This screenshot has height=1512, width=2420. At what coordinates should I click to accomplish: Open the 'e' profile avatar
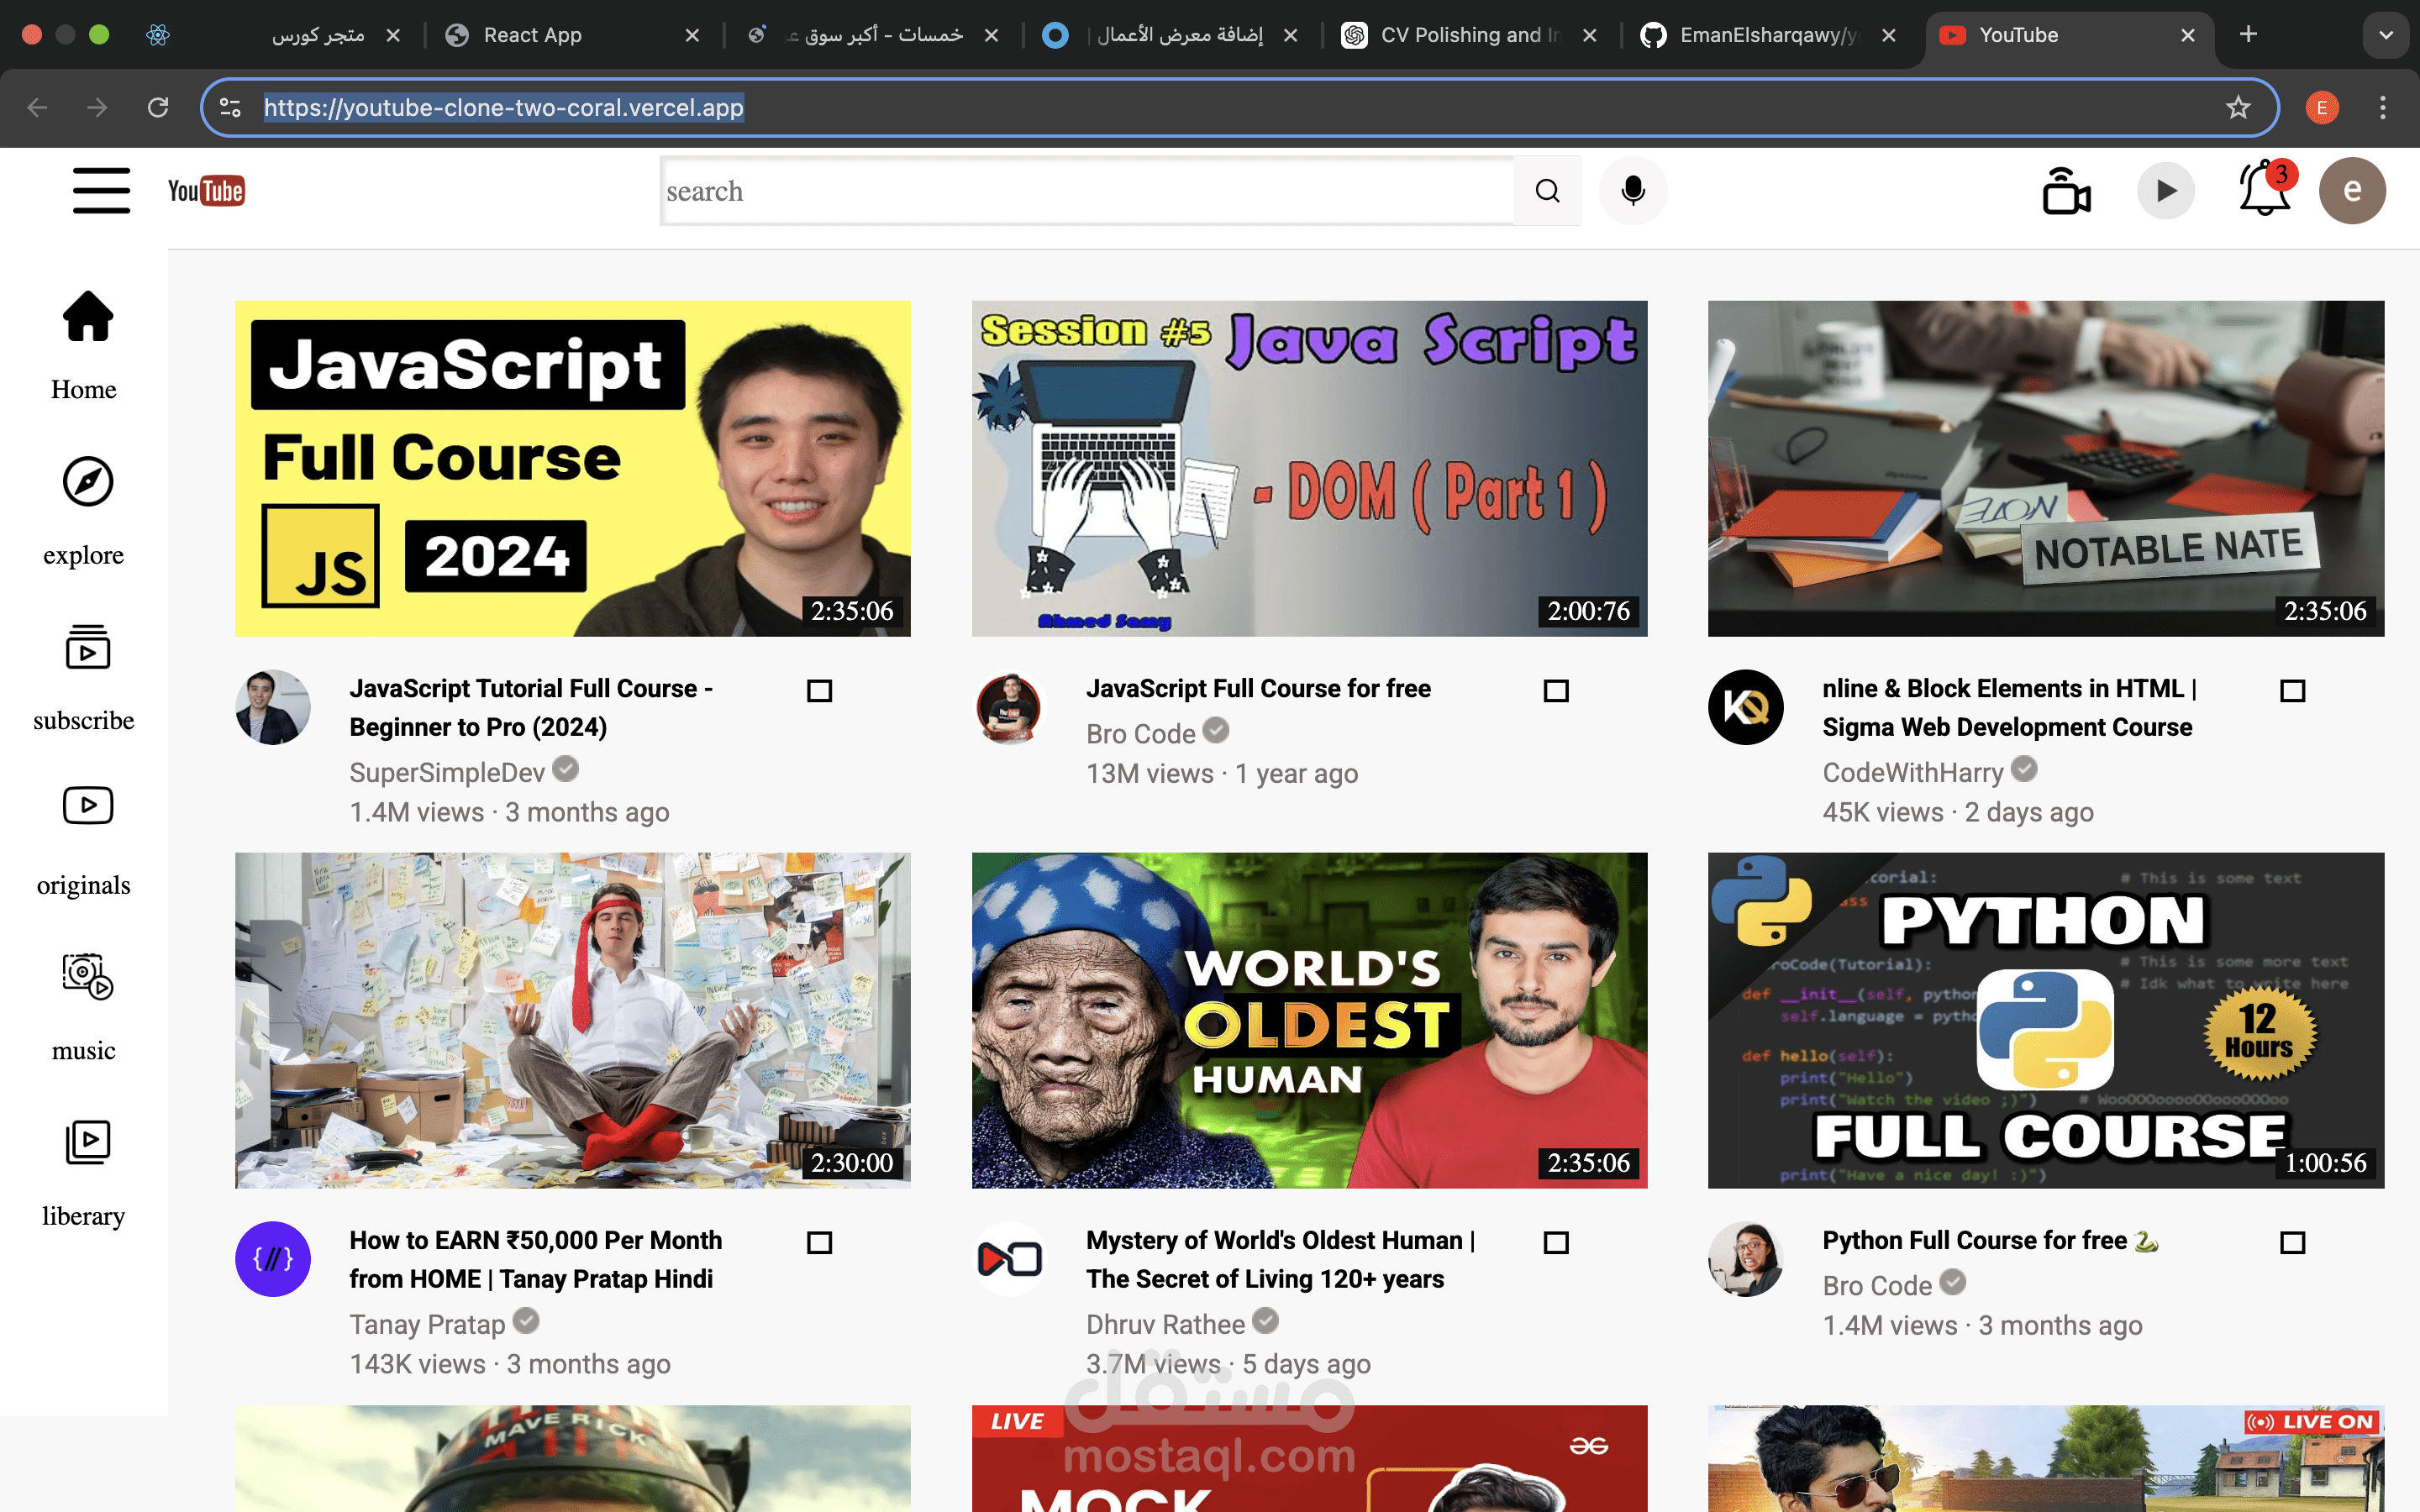click(2352, 190)
